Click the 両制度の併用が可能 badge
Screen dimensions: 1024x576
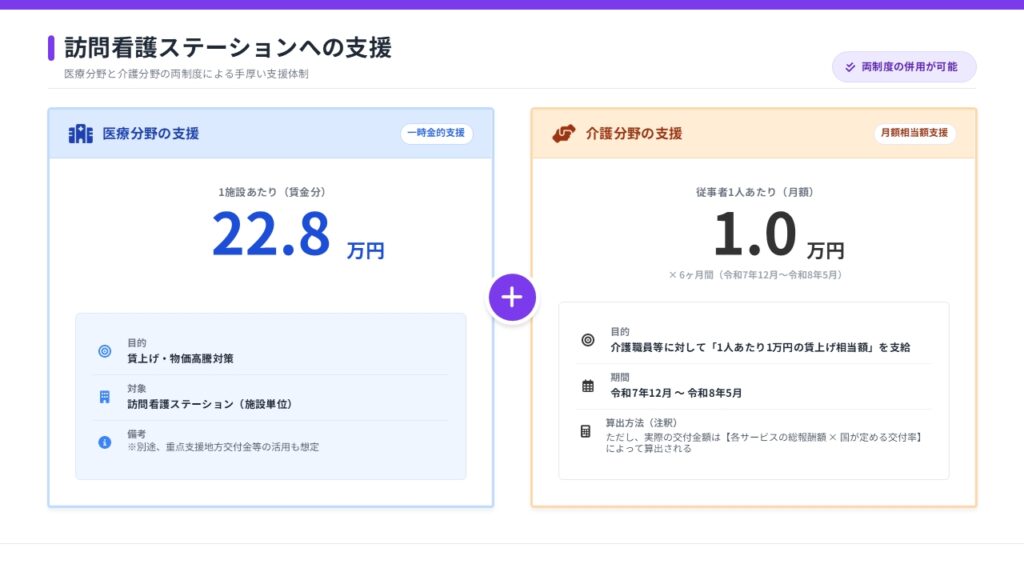tap(904, 67)
